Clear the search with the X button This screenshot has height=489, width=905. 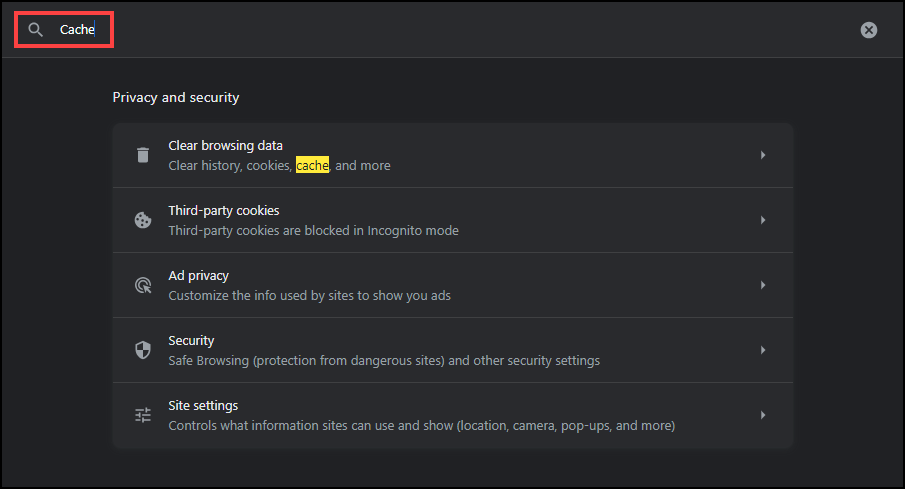coord(869,30)
